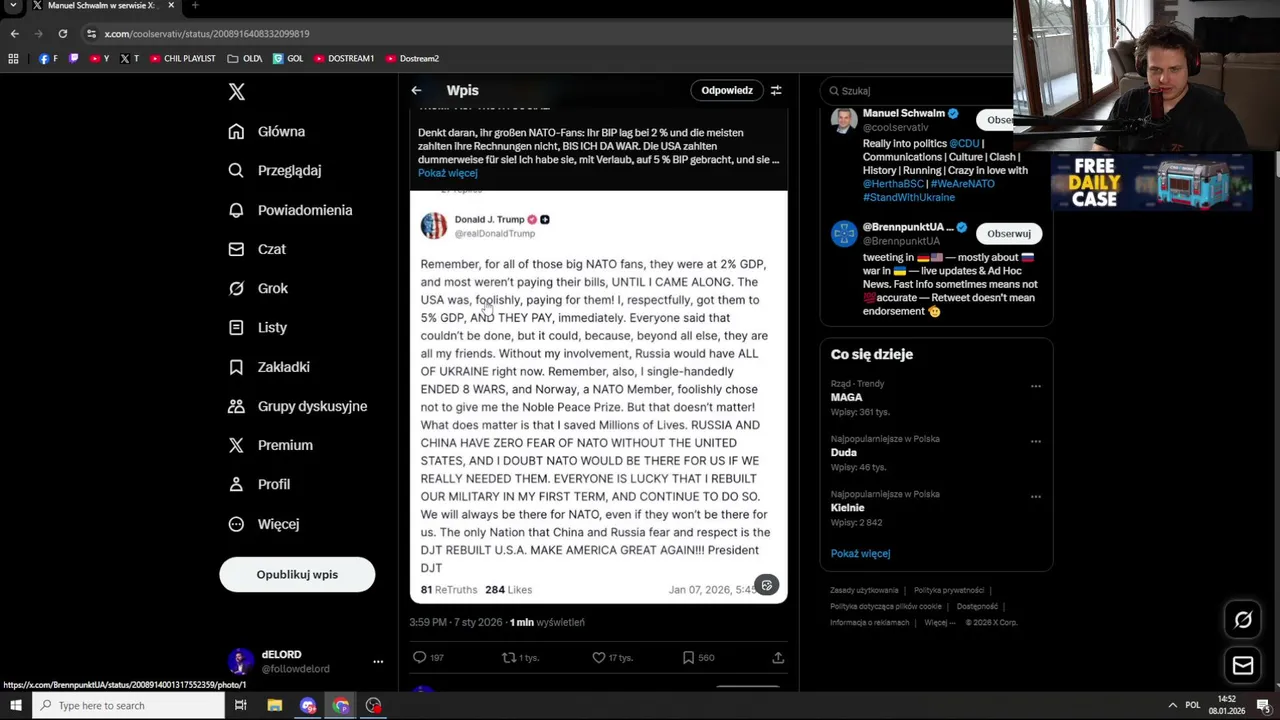Viewport: 1280px width, 720px height.
Task: Open the @BrennpunktUA profile avatar
Action: pos(844,233)
